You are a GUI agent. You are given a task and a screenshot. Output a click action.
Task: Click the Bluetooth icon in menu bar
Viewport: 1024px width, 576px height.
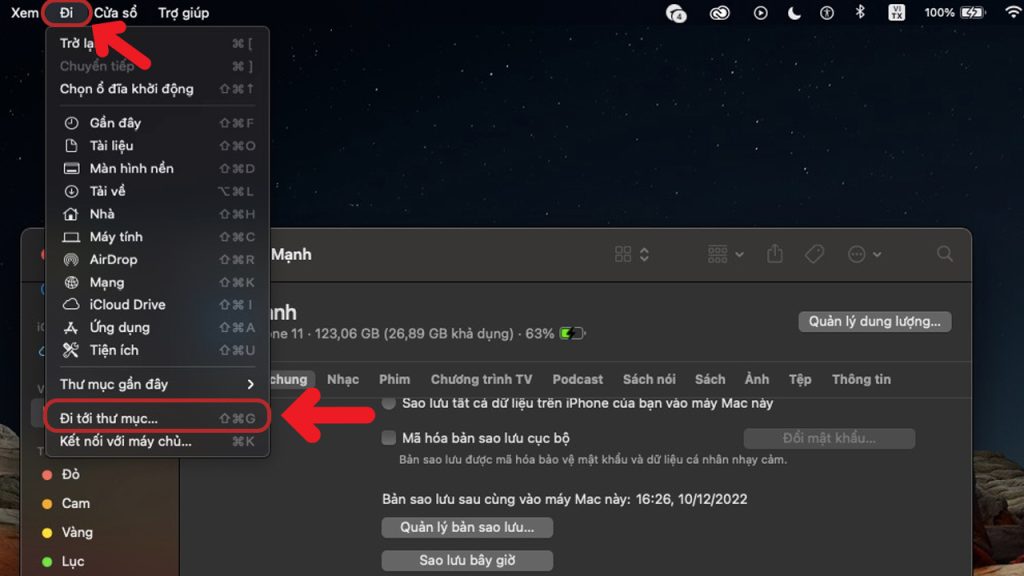[x=859, y=13]
